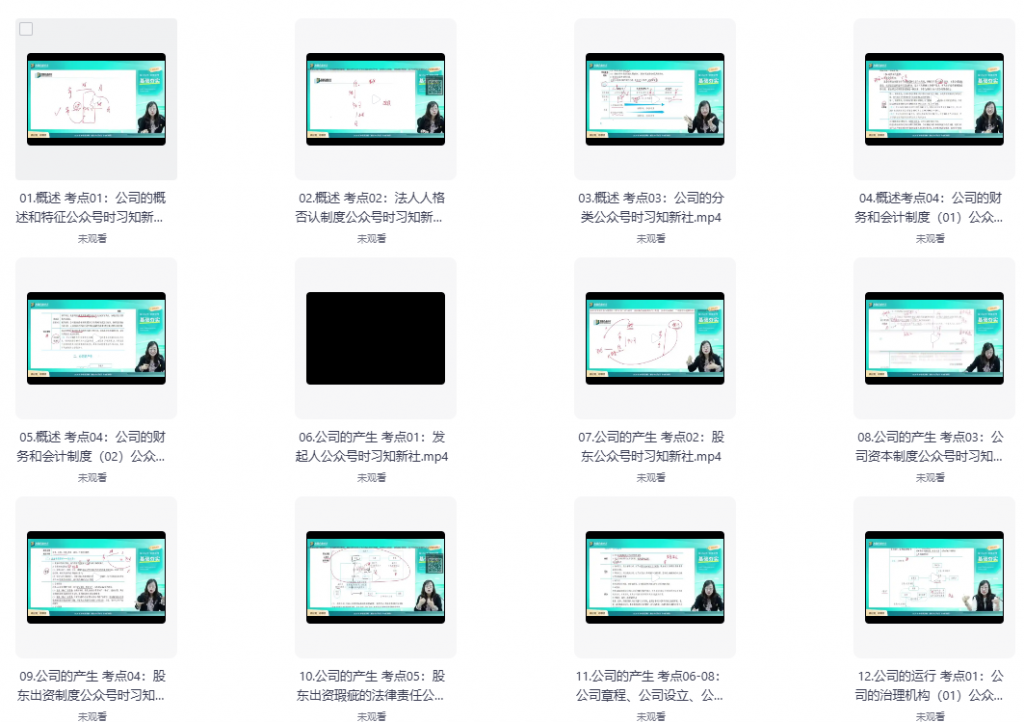The width and height of the screenshot is (1024, 722).
Task: Open thumbnail for 09 股东出资制度
Action: pos(96,577)
